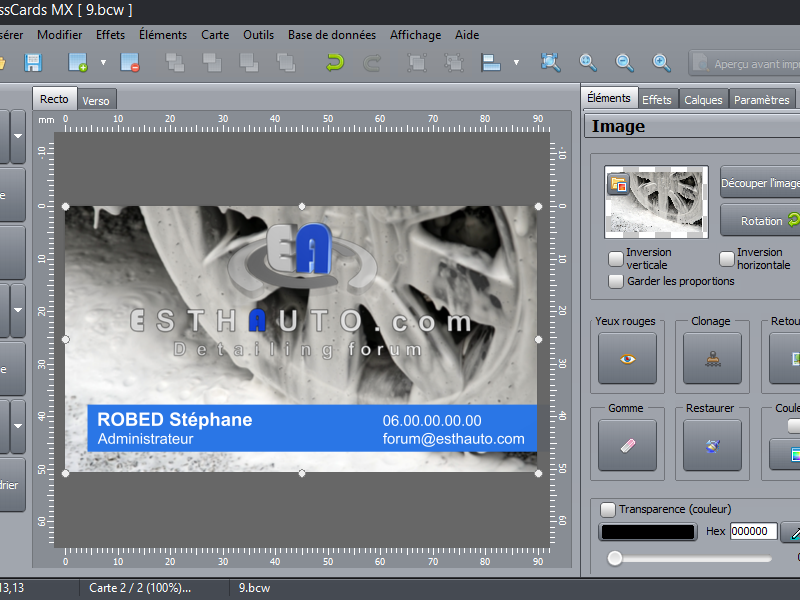Image resolution: width=800 pixels, height=600 pixels.
Task: Click the save floppy disk icon
Action: (33, 63)
